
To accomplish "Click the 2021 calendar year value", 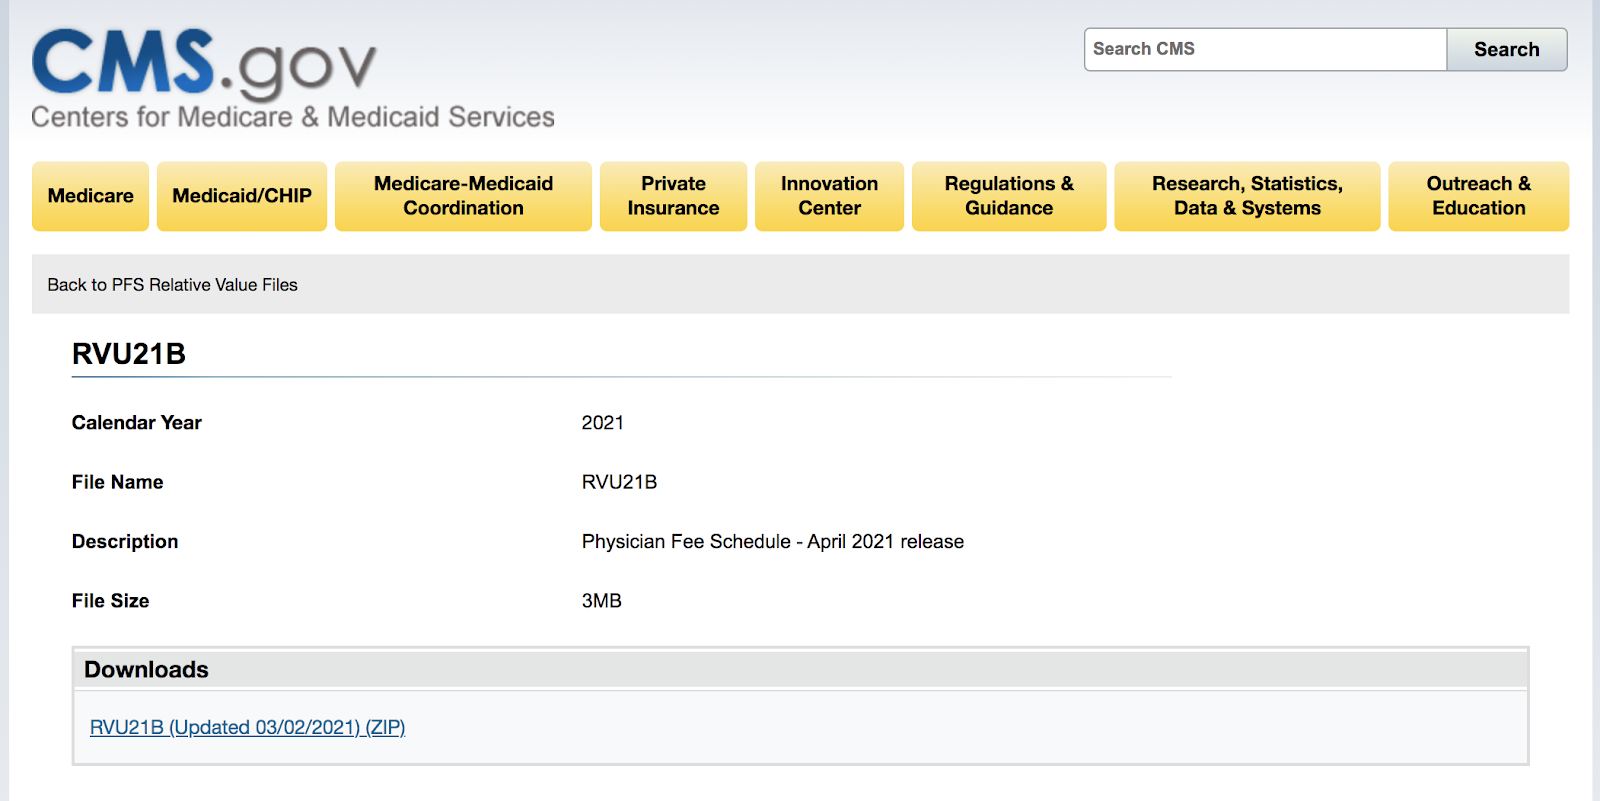I will tap(602, 423).
